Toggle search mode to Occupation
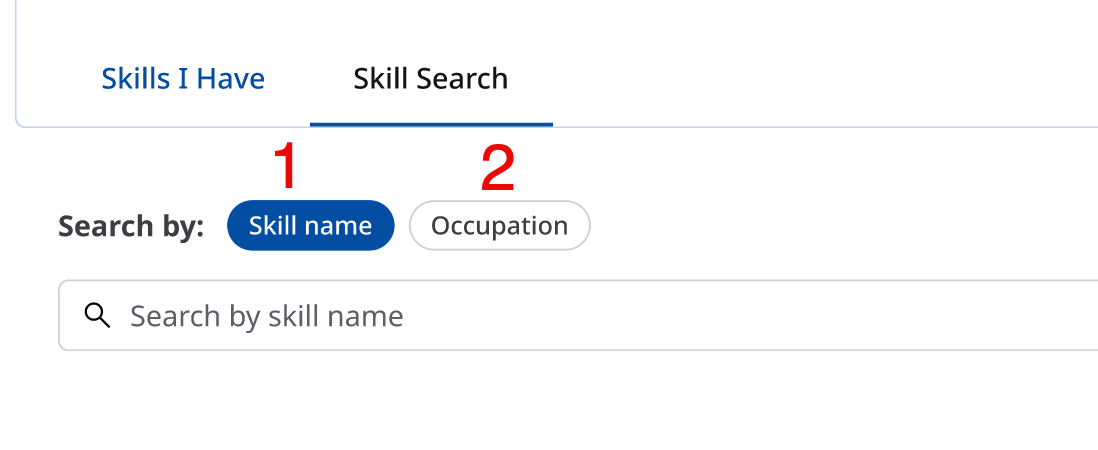The width and height of the screenshot is (1098, 450). 499,226
